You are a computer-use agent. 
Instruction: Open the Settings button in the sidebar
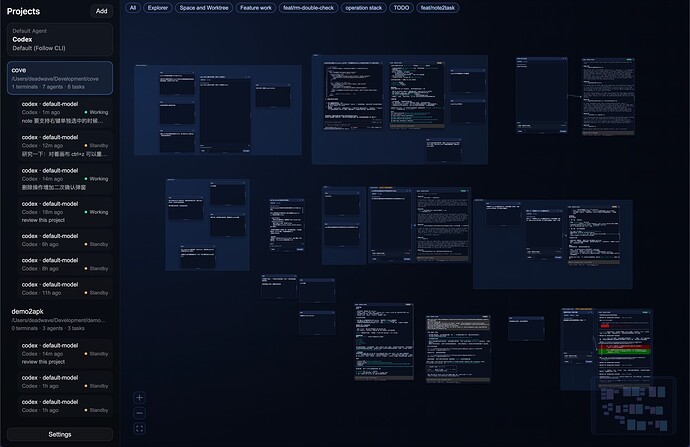coord(60,434)
